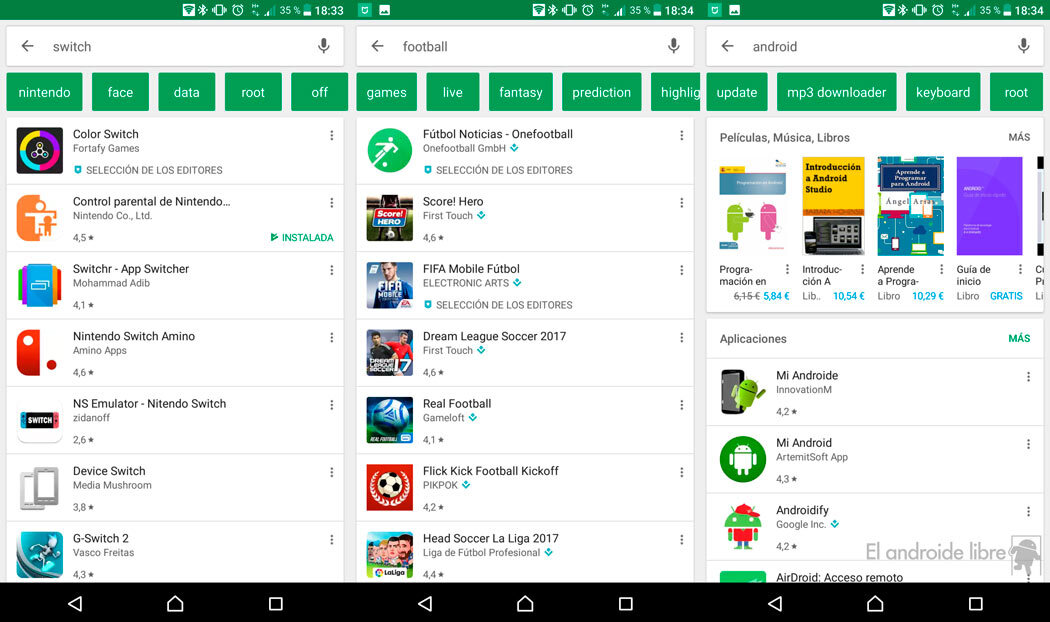Tap the Introducción a Android Studio thumbnail
1050x622 pixels.
pyautogui.click(x=832, y=205)
